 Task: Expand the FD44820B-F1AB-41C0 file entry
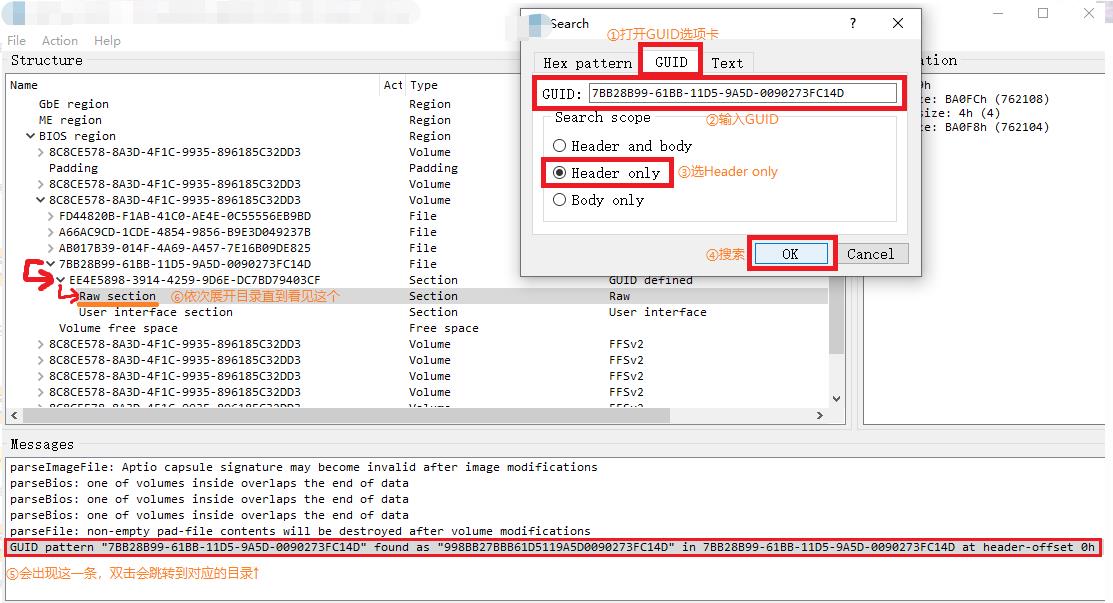tap(52, 216)
